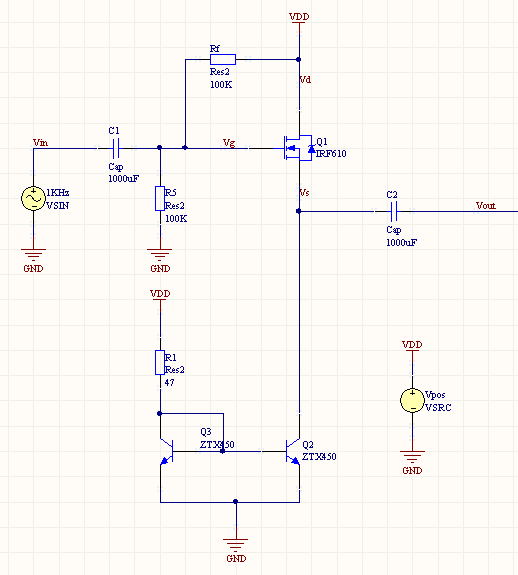This screenshot has height=575, width=518.
Task: Select the Q3 transistor symbol
Action: click(166, 451)
